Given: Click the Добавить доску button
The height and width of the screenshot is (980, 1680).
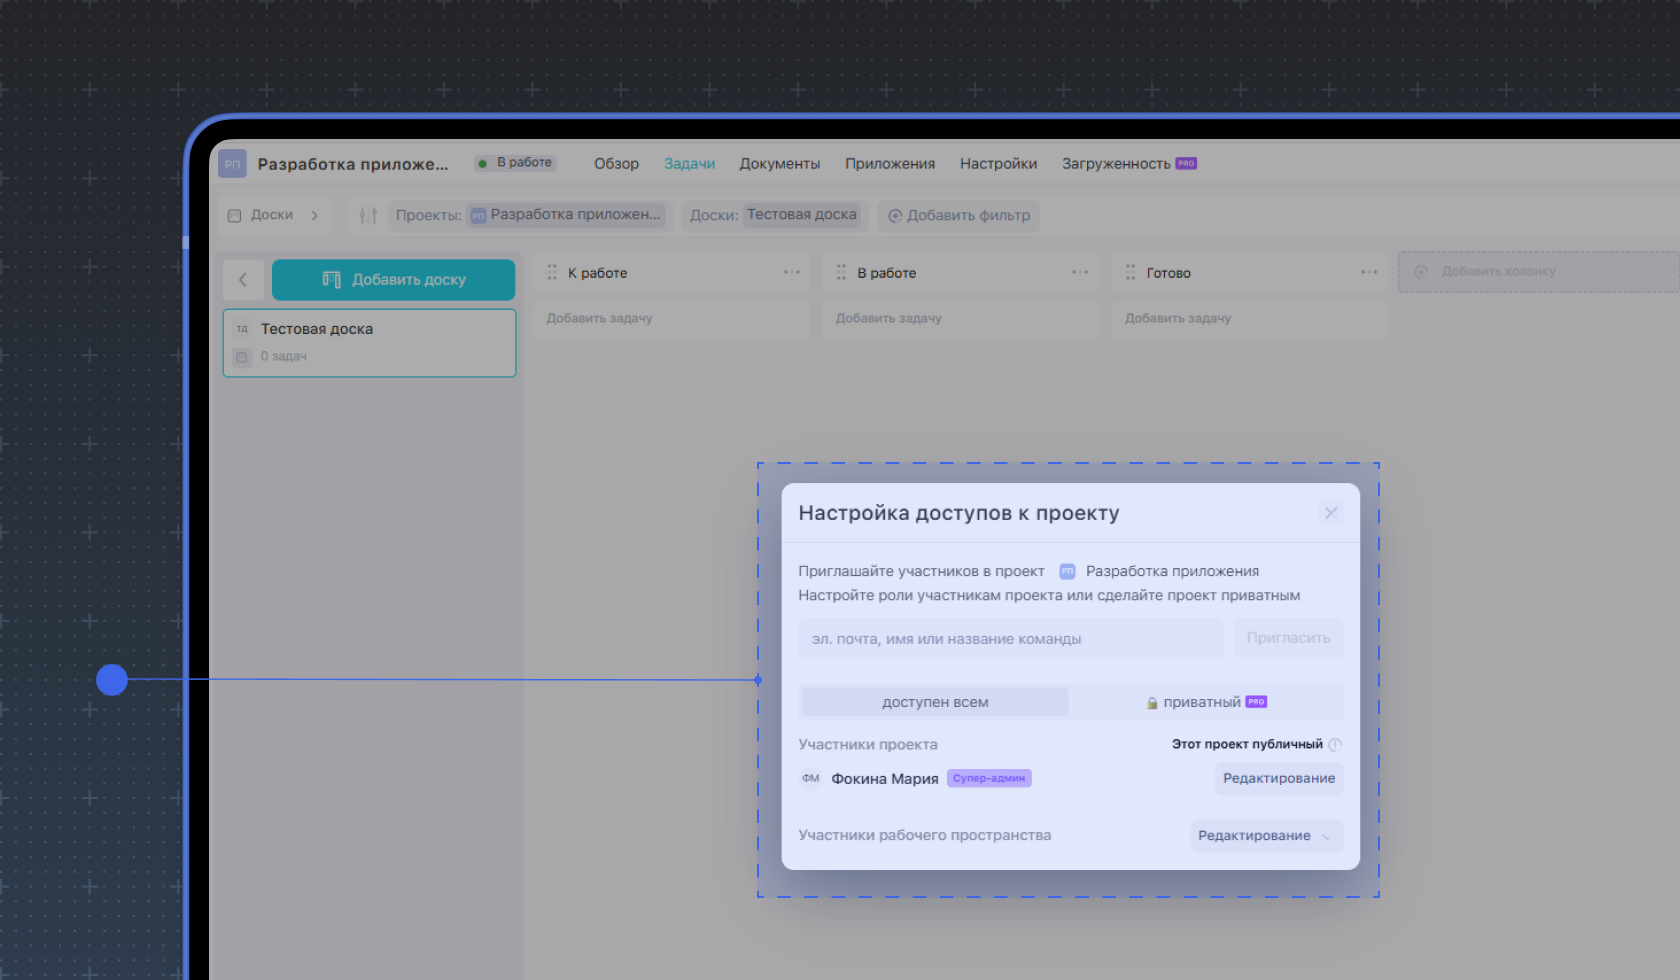Looking at the screenshot, I should pyautogui.click(x=393, y=279).
